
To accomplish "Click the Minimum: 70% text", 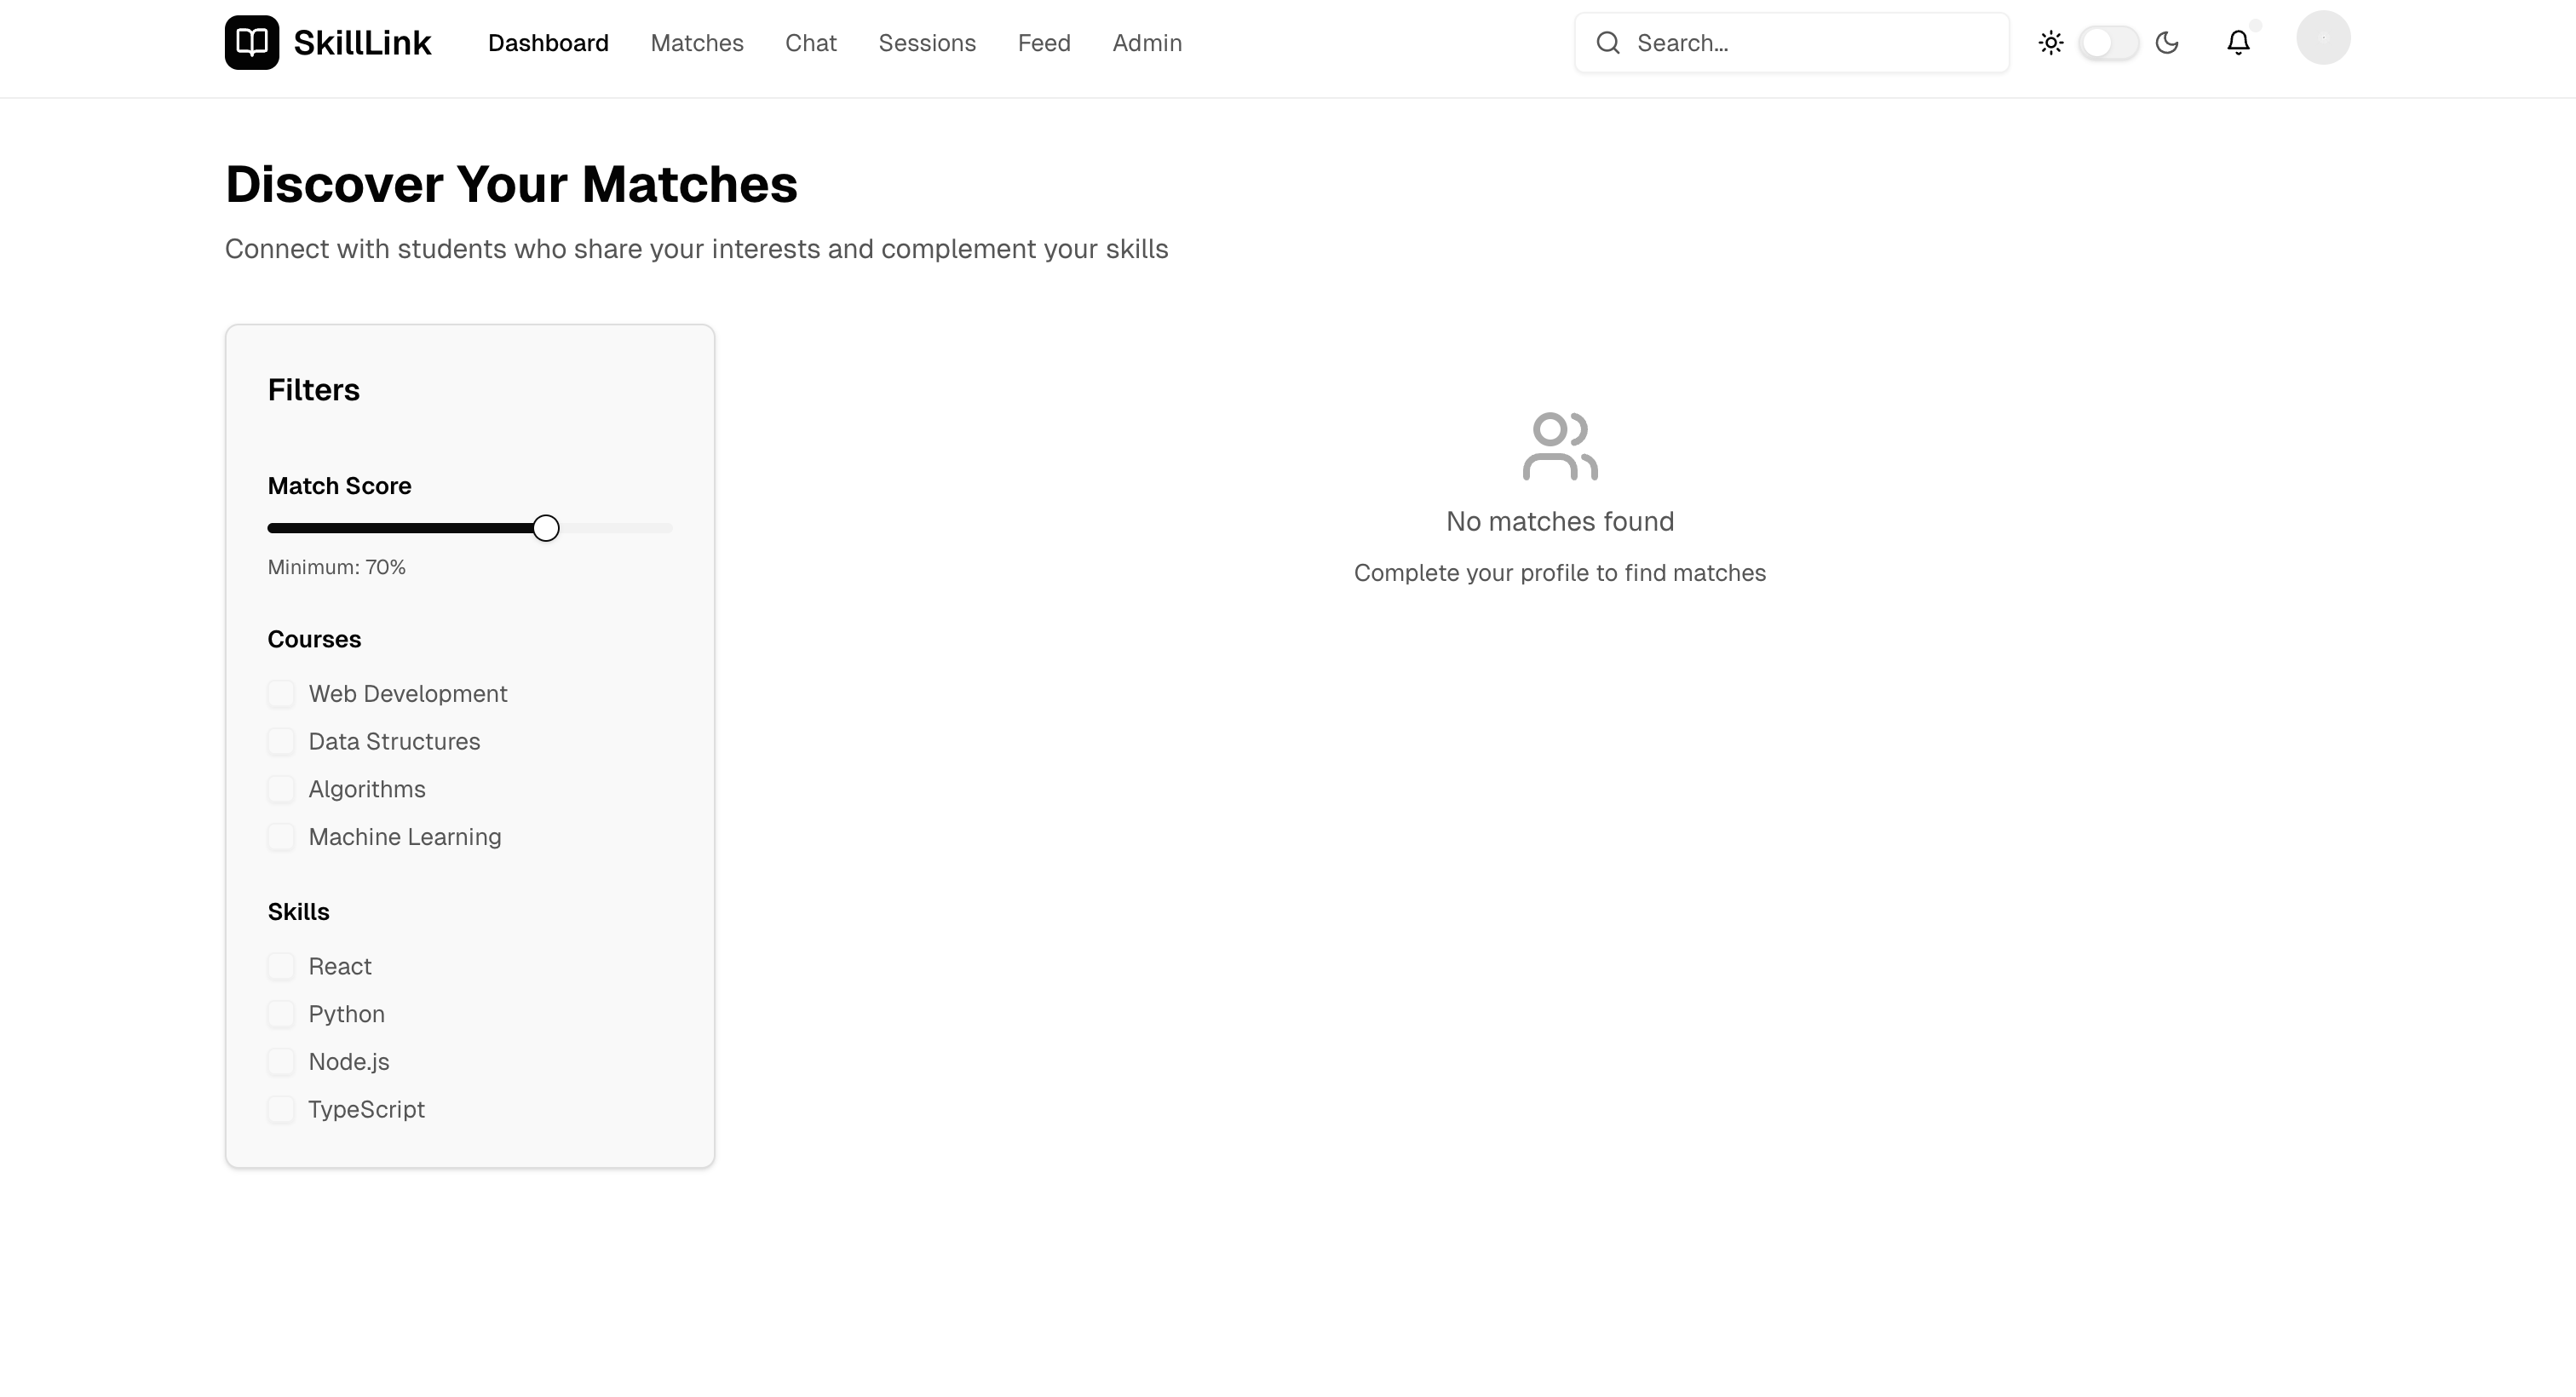I will [337, 567].
